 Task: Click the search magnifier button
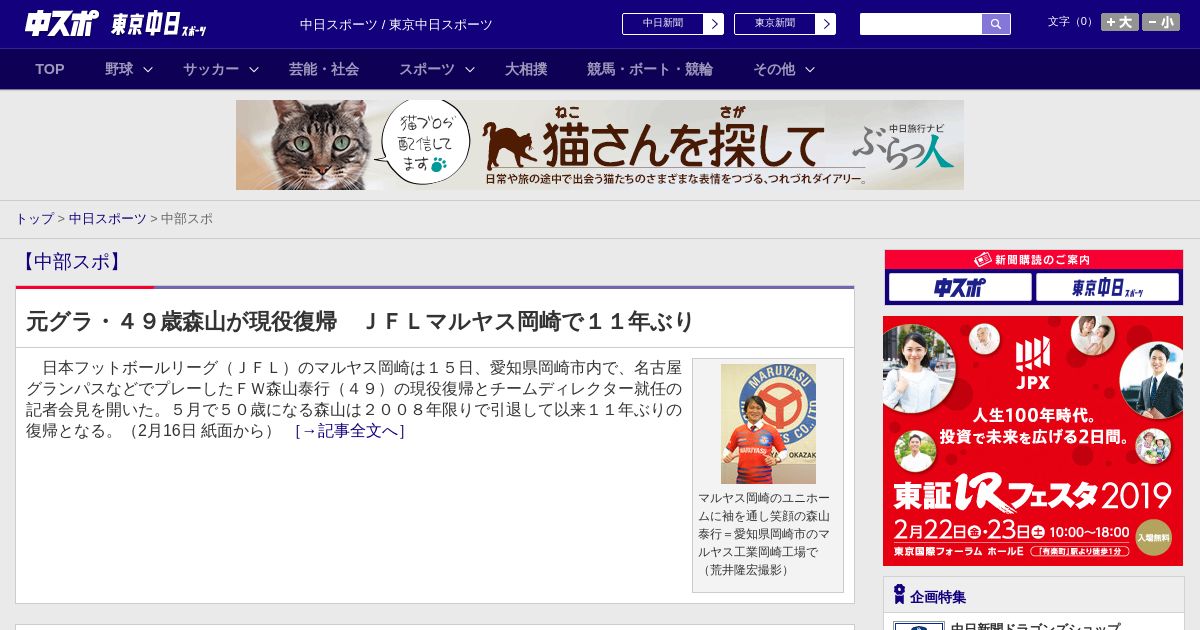pos(996,24)
